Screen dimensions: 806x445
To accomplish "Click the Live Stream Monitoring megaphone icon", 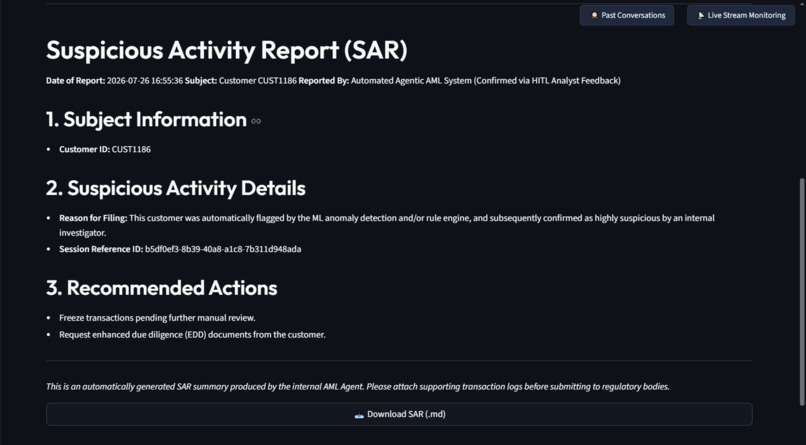I will [701, 15].
